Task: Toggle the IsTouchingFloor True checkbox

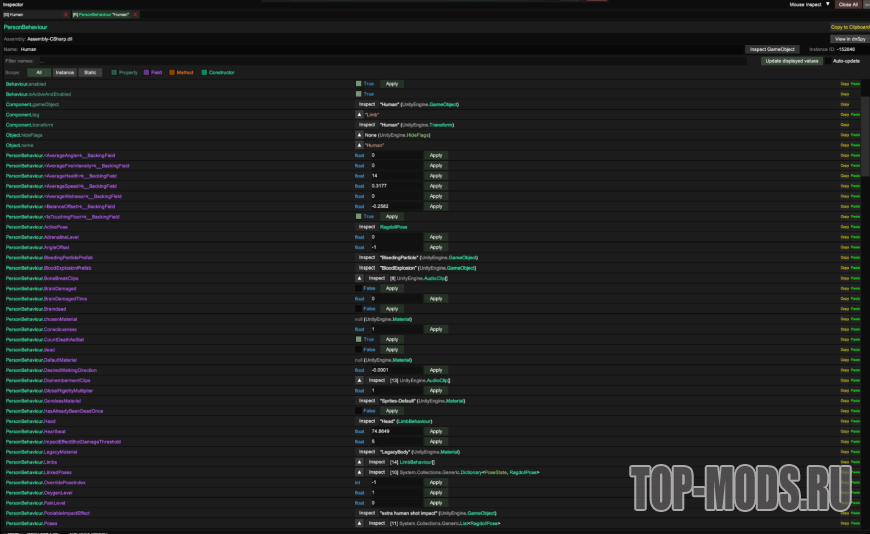Action: 358,216
